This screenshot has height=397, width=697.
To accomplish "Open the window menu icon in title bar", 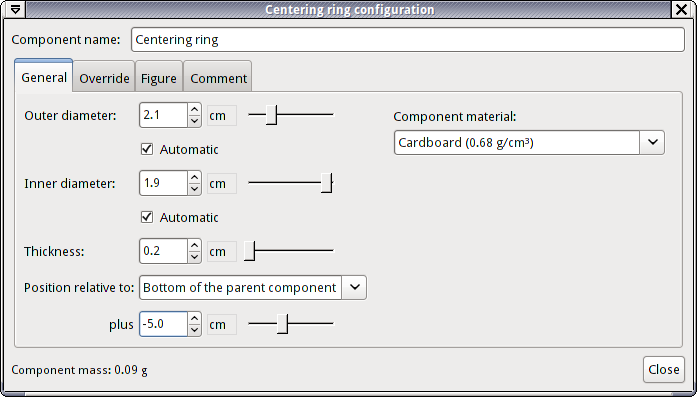I will pos(14,9).
